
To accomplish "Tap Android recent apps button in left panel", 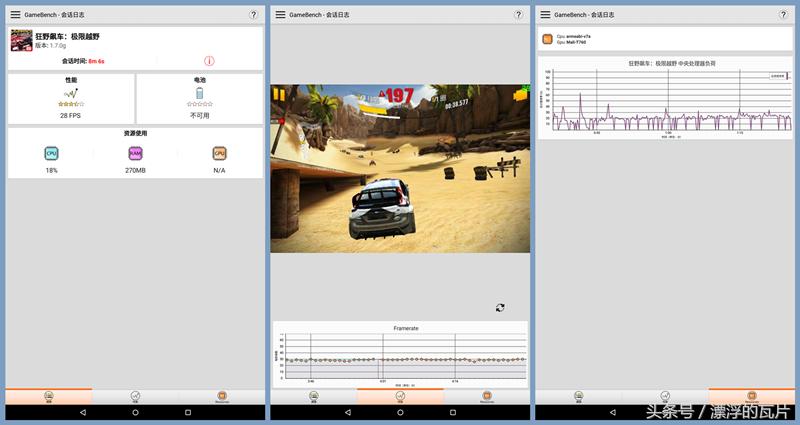I will [188, 412].
